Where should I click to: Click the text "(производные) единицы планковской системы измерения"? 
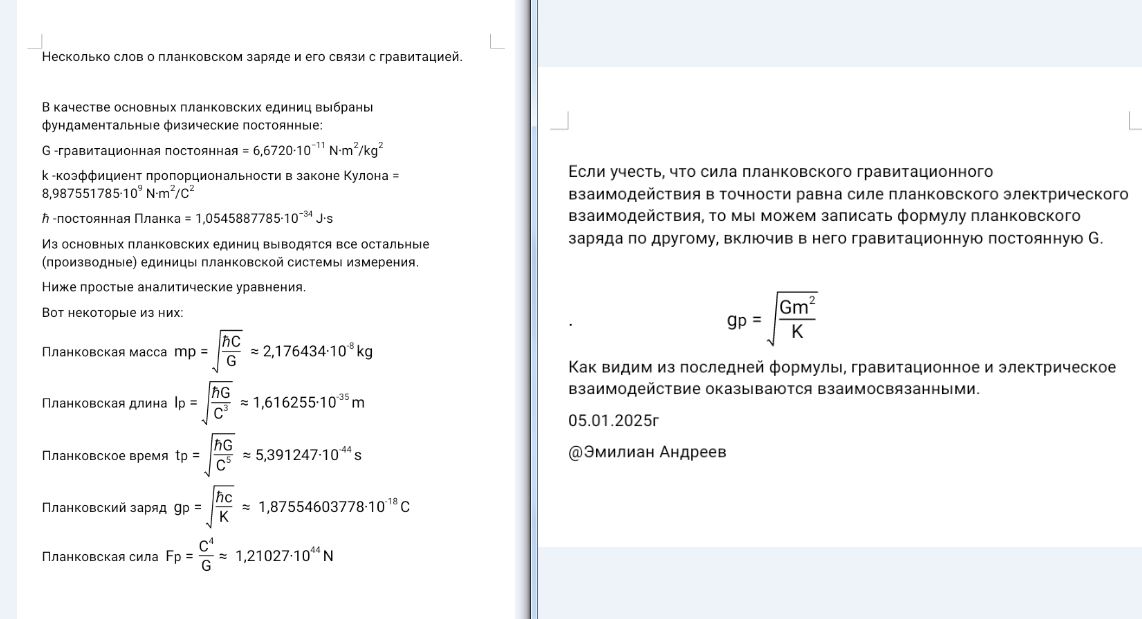click(230, 262)
